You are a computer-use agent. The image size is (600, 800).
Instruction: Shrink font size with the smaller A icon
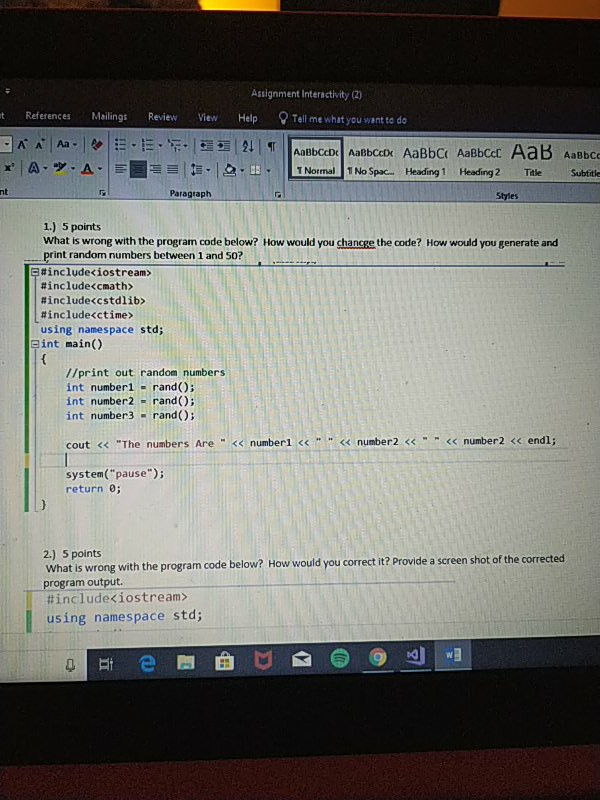(x=39, y=144)
